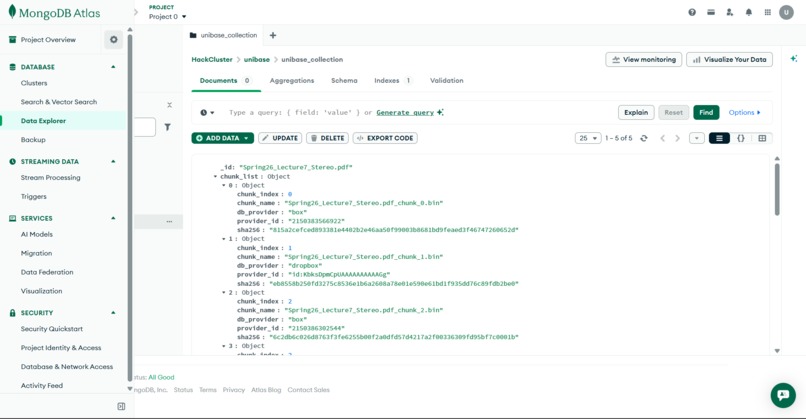This screenshot has height=419, width=806.
Task: Open invite user icon in header
Action: 729,12
